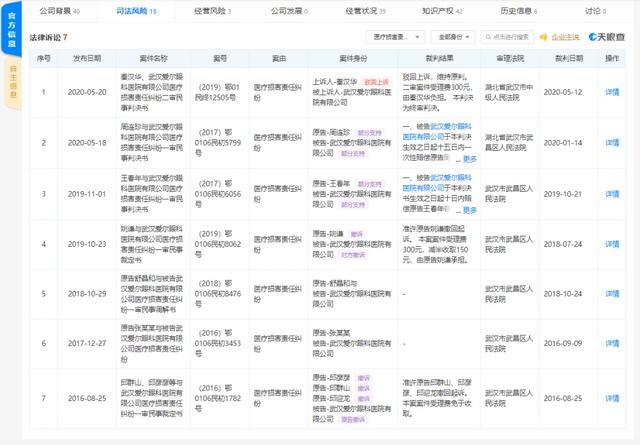Viewport: 640px width, 445px height.
Task: Select case number (2019)鄂01民终12505号
Action: tap(218, 92)
